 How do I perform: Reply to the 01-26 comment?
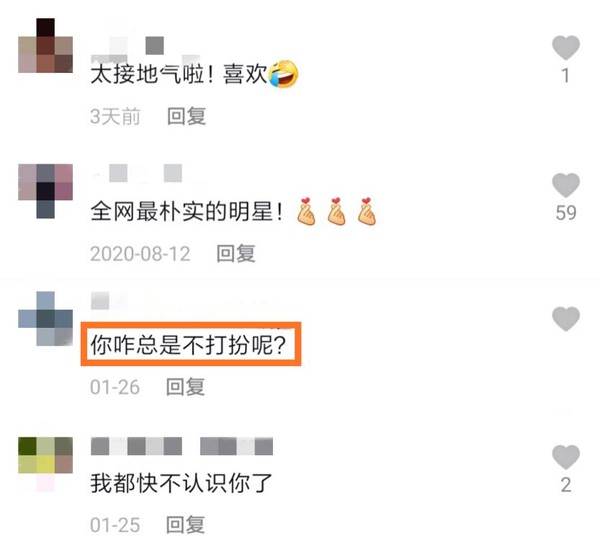(x=185, y=387)
